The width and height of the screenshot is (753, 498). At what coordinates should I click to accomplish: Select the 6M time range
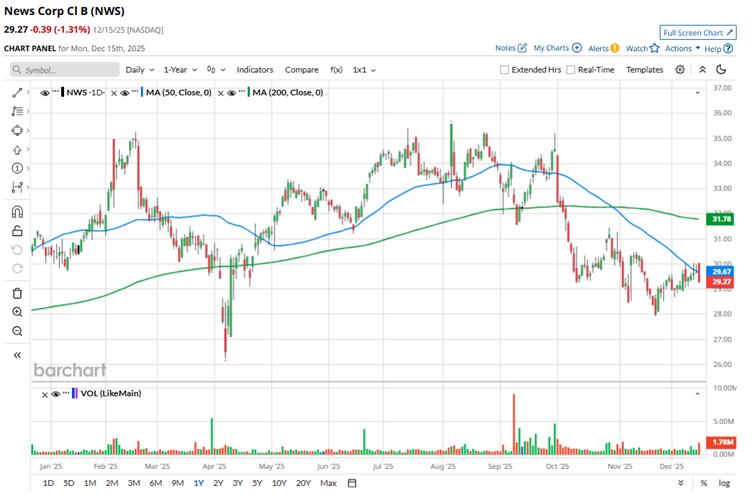pos(156,483)
